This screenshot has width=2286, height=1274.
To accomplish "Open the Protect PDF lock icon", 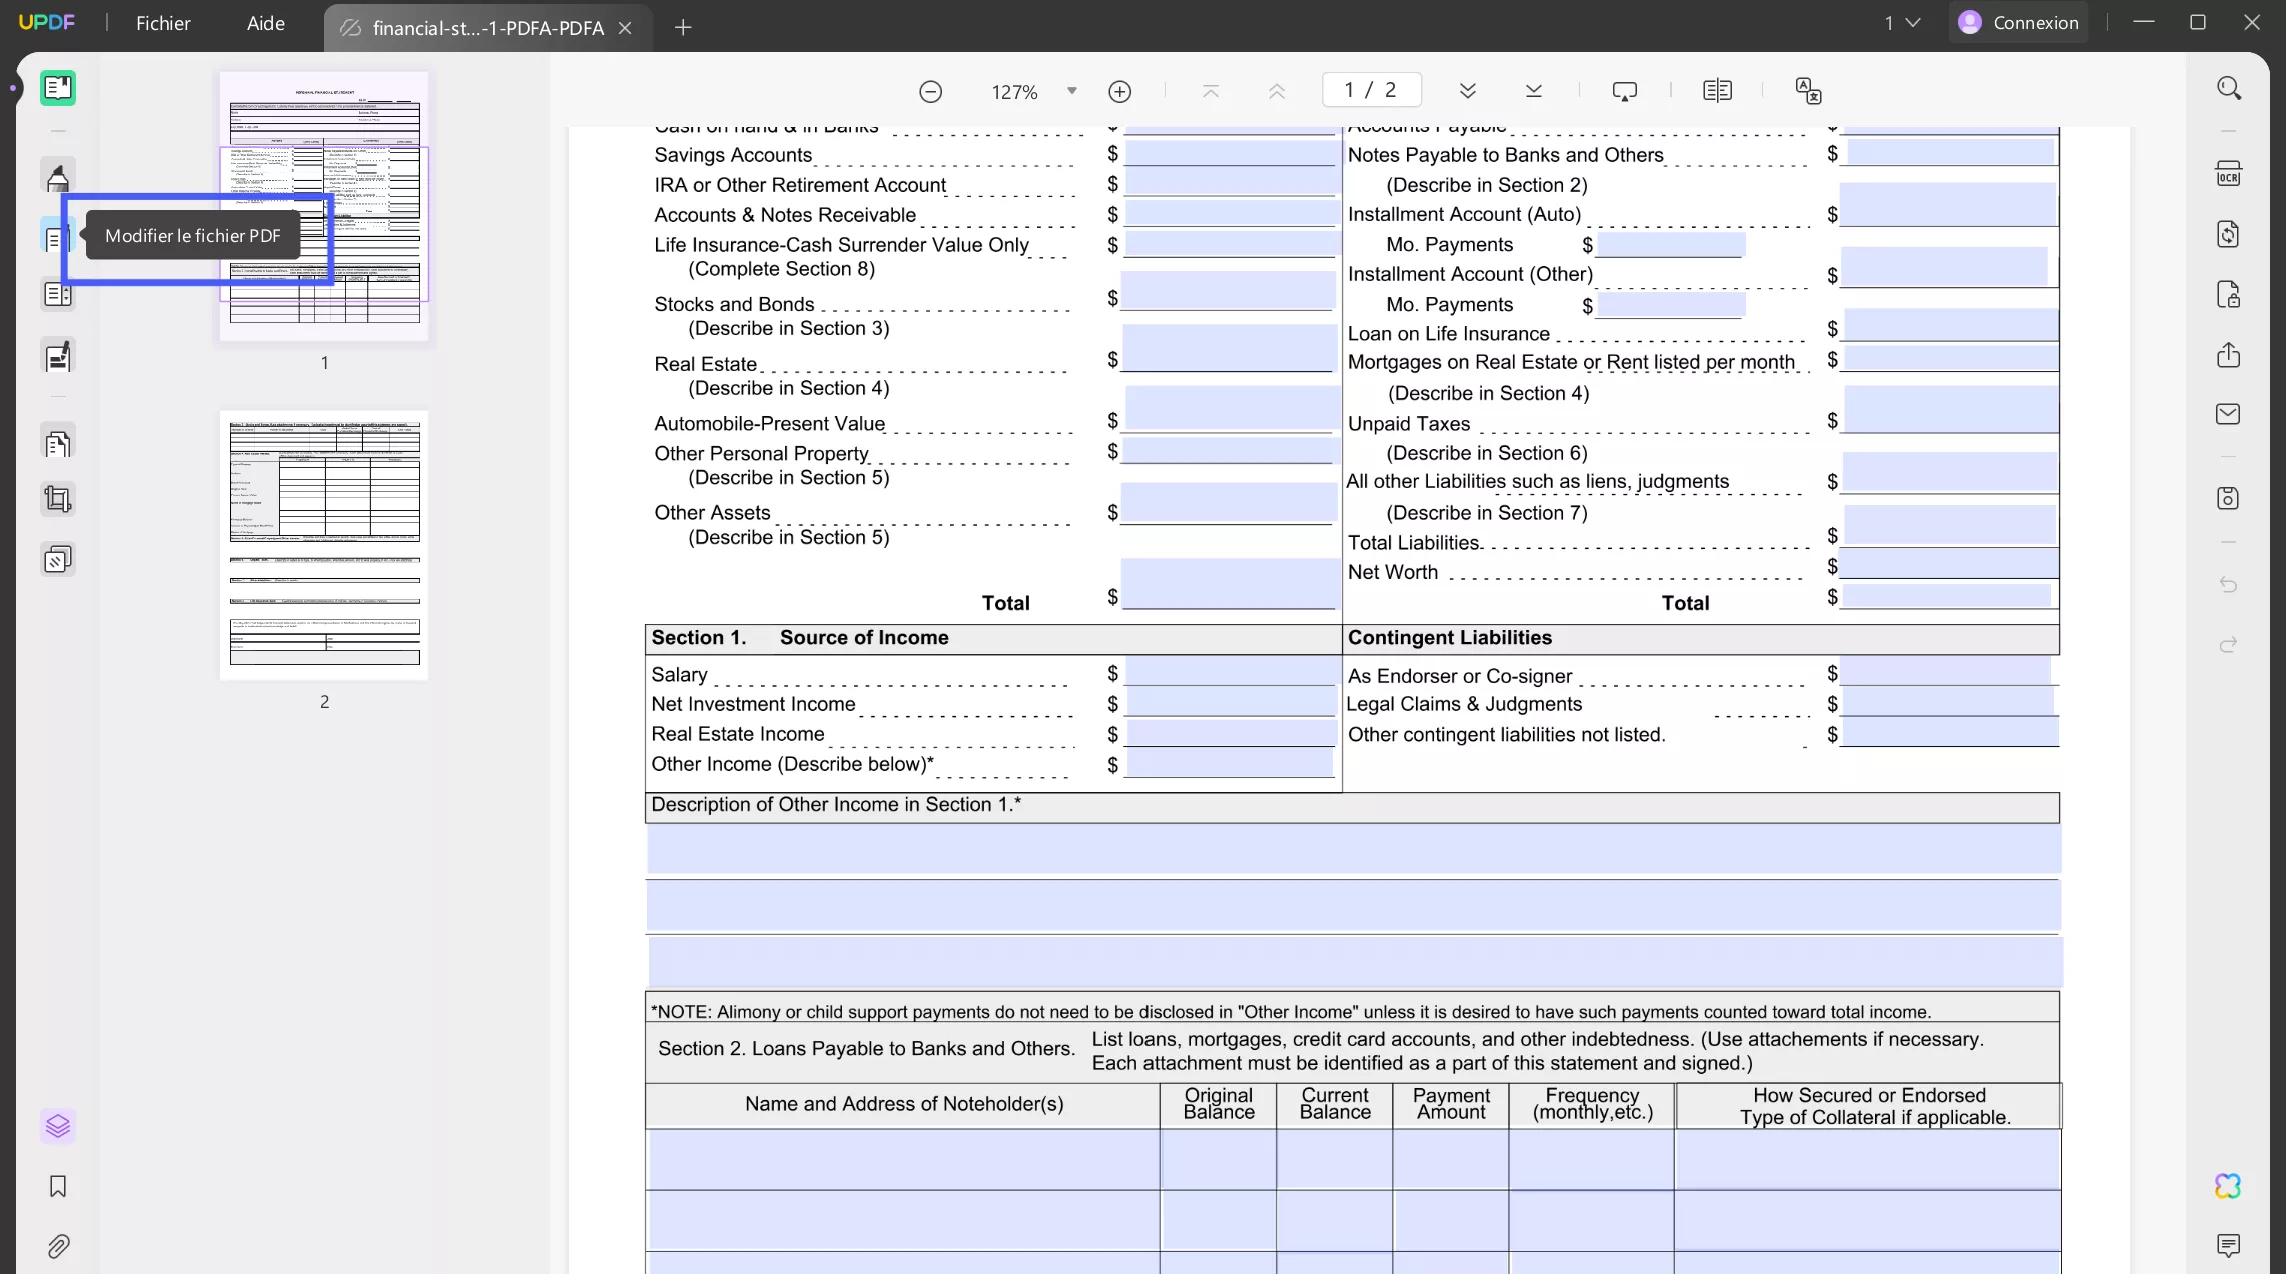I will (x=2228, y=295).
